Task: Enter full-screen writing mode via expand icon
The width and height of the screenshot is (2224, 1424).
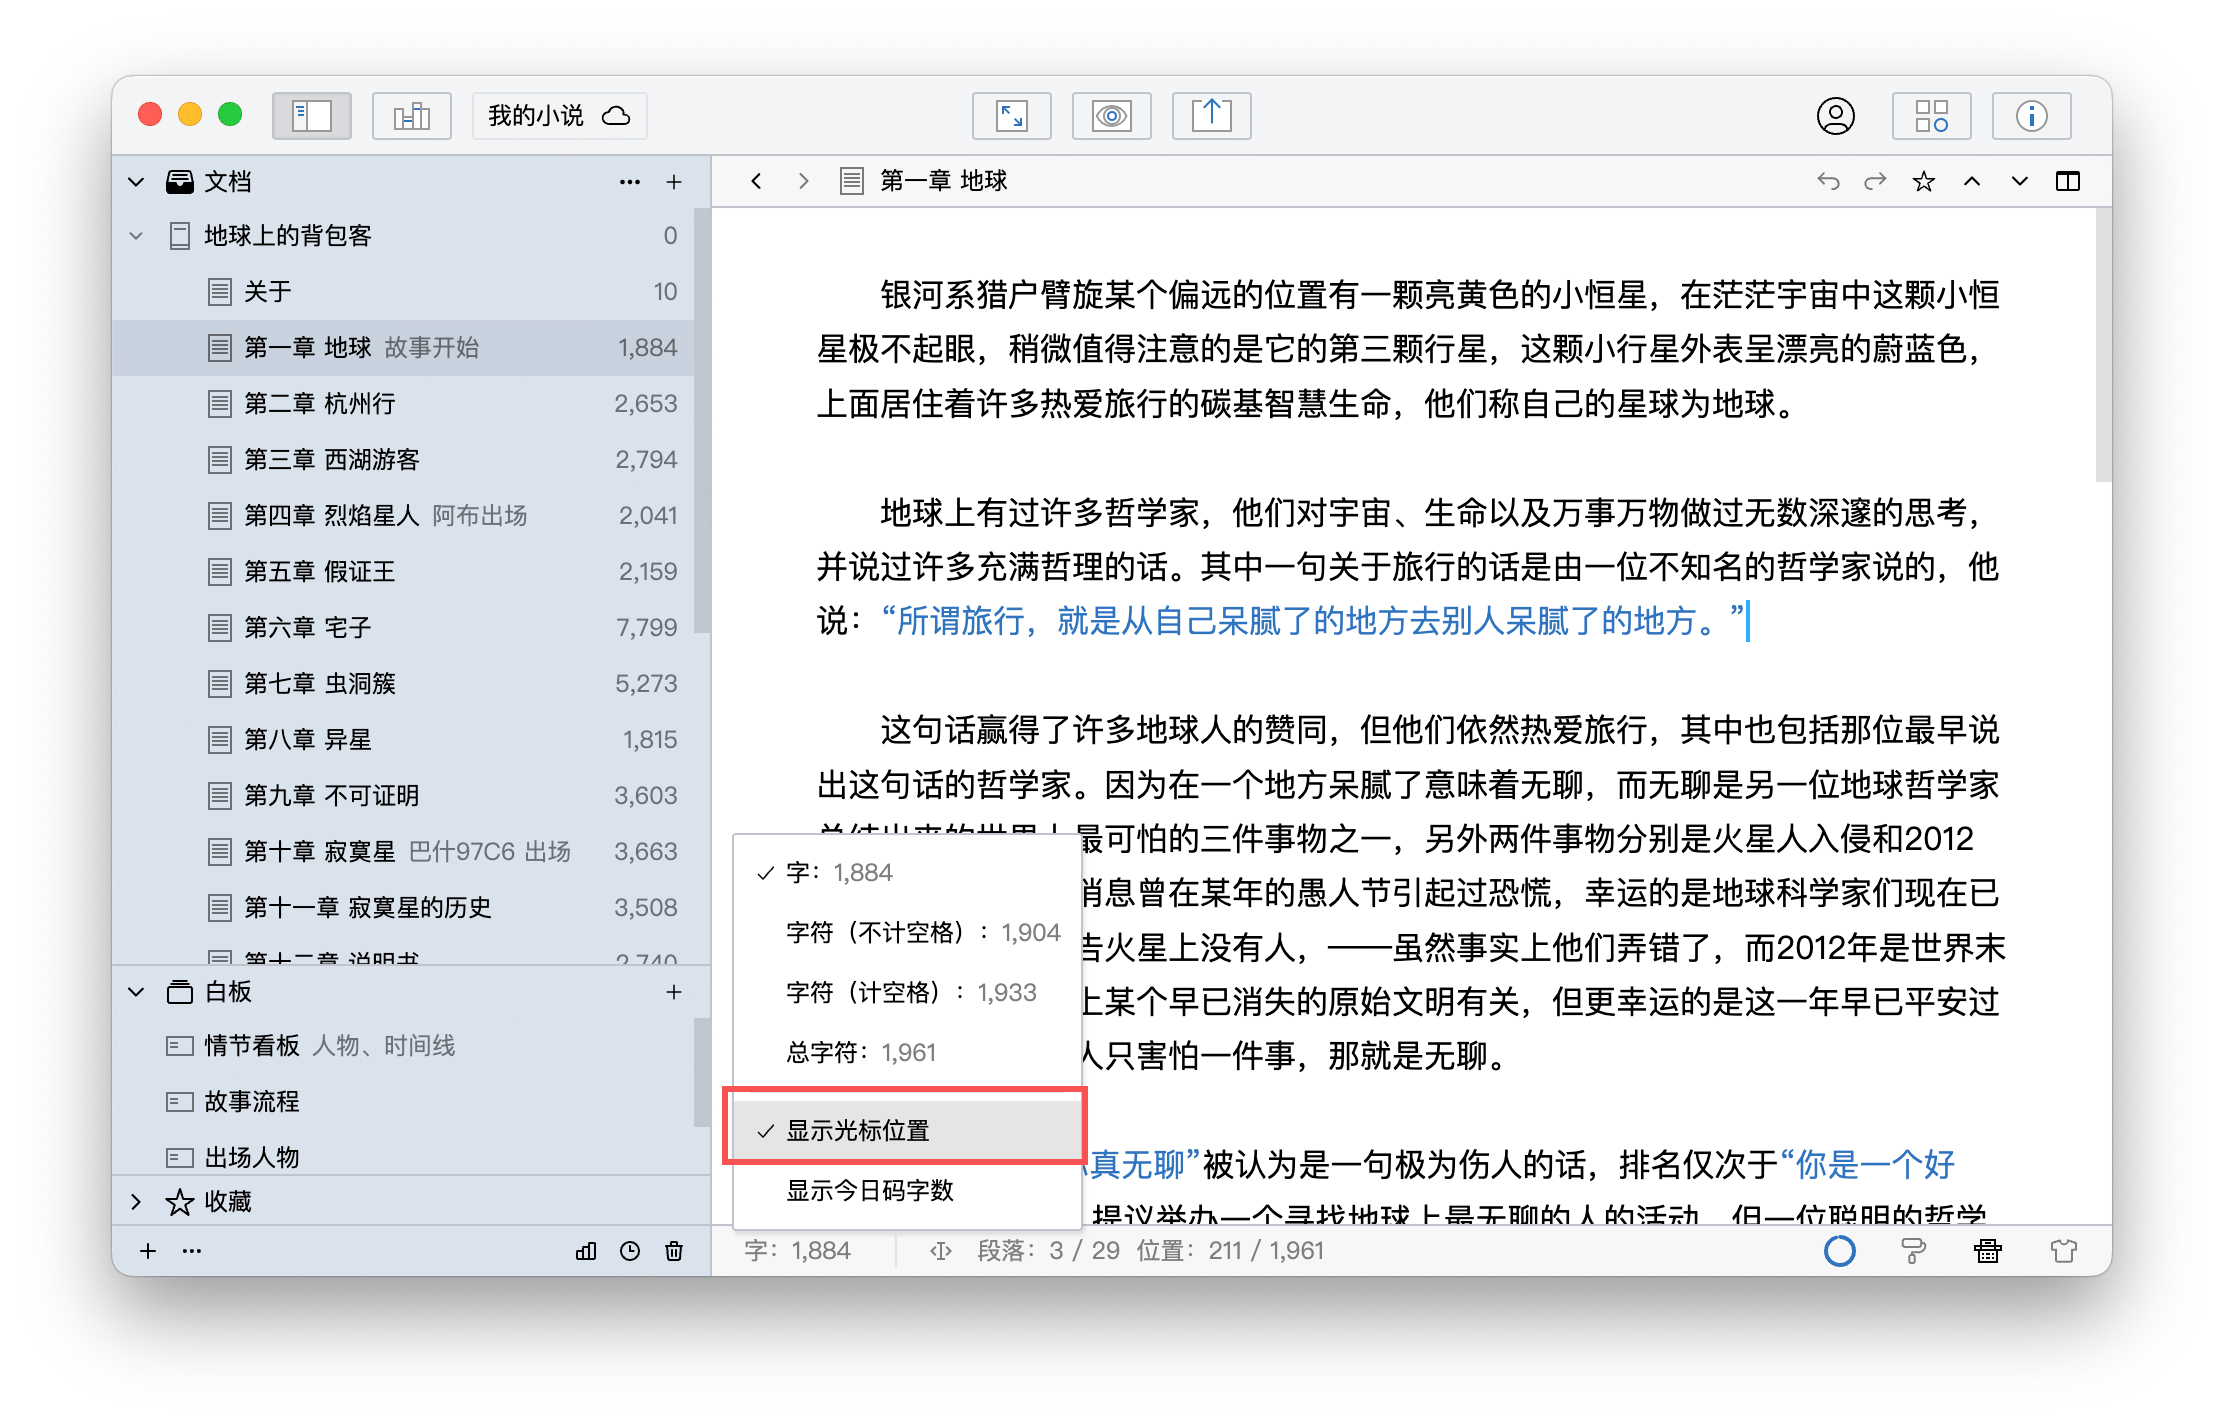Action: point(1011,116)
